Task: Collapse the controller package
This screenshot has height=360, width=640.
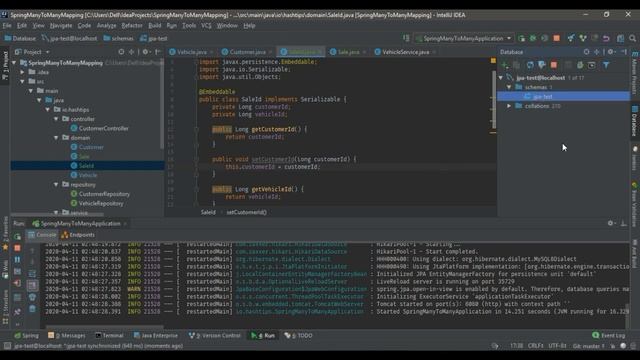Action: tap(56, 119)
